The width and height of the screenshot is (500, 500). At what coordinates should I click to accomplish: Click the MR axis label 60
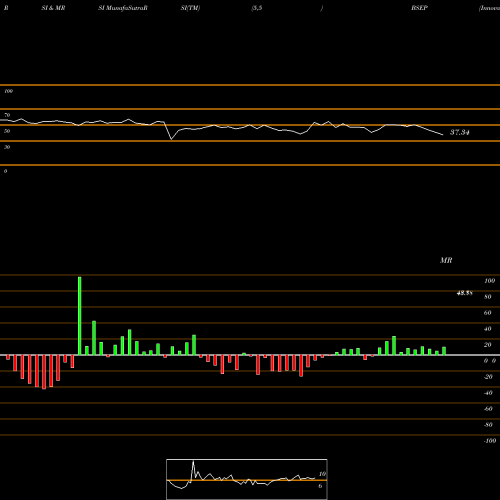click(488, 313)
